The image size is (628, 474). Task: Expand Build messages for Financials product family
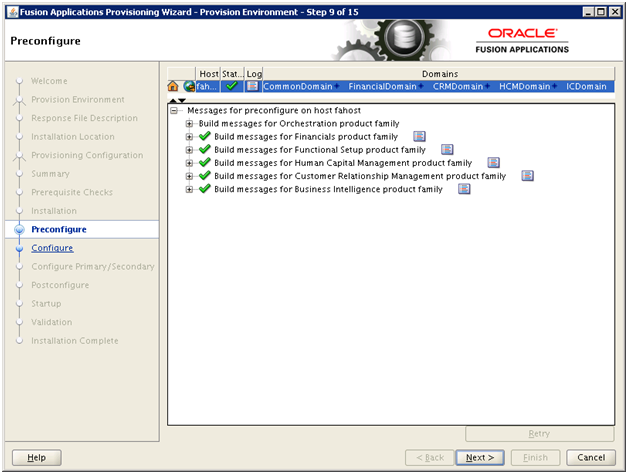(x=189, y=137)
